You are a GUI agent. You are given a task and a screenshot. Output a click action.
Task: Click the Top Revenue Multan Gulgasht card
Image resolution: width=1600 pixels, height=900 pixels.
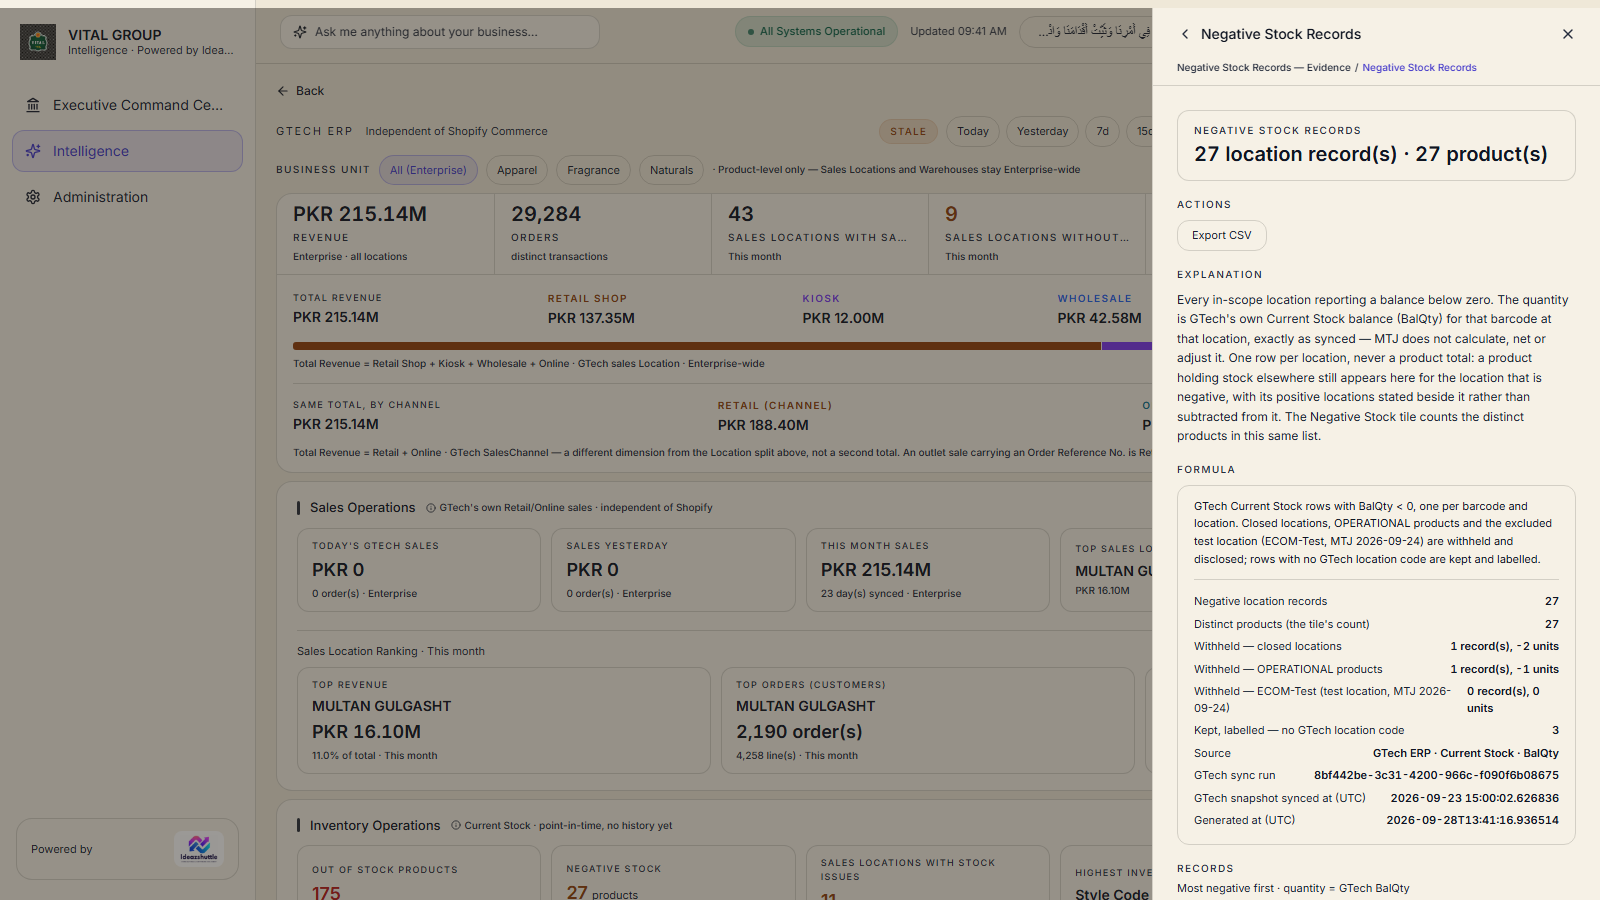504,721
